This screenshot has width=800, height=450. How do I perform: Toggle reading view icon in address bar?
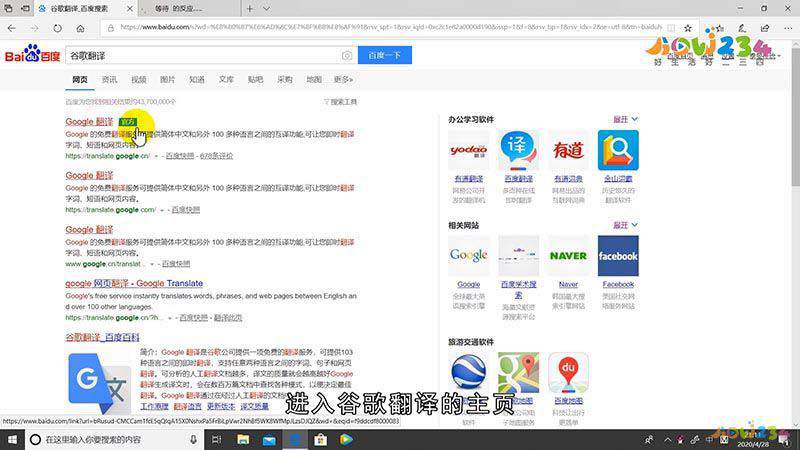click(x=671, y=28)
